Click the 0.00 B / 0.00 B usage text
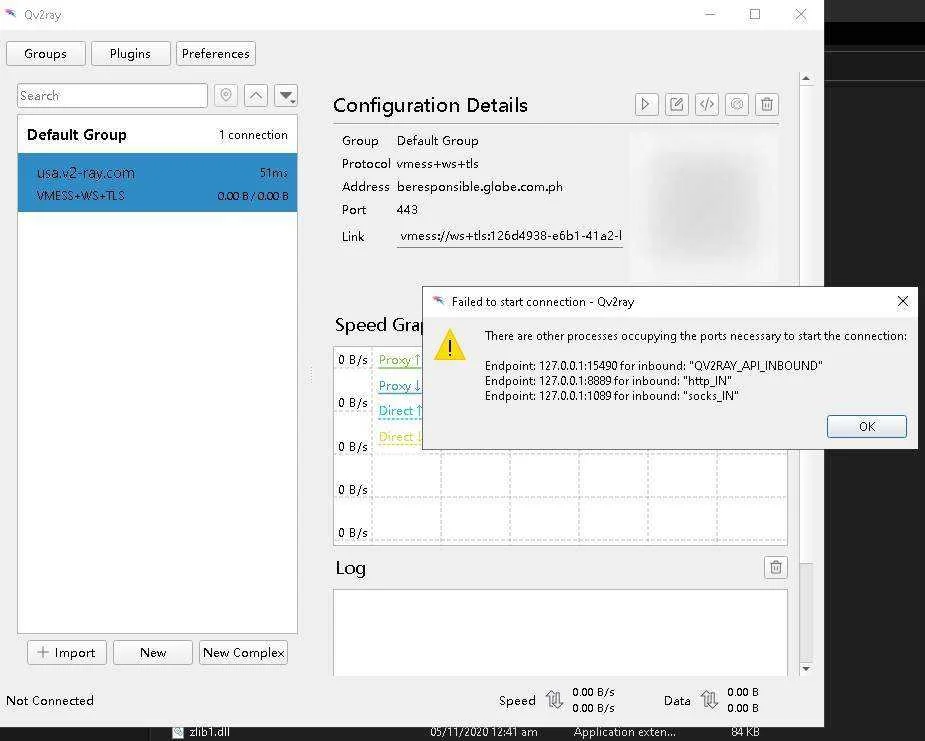Viewport: 925px width, 741px height. (x=252, y=196)
